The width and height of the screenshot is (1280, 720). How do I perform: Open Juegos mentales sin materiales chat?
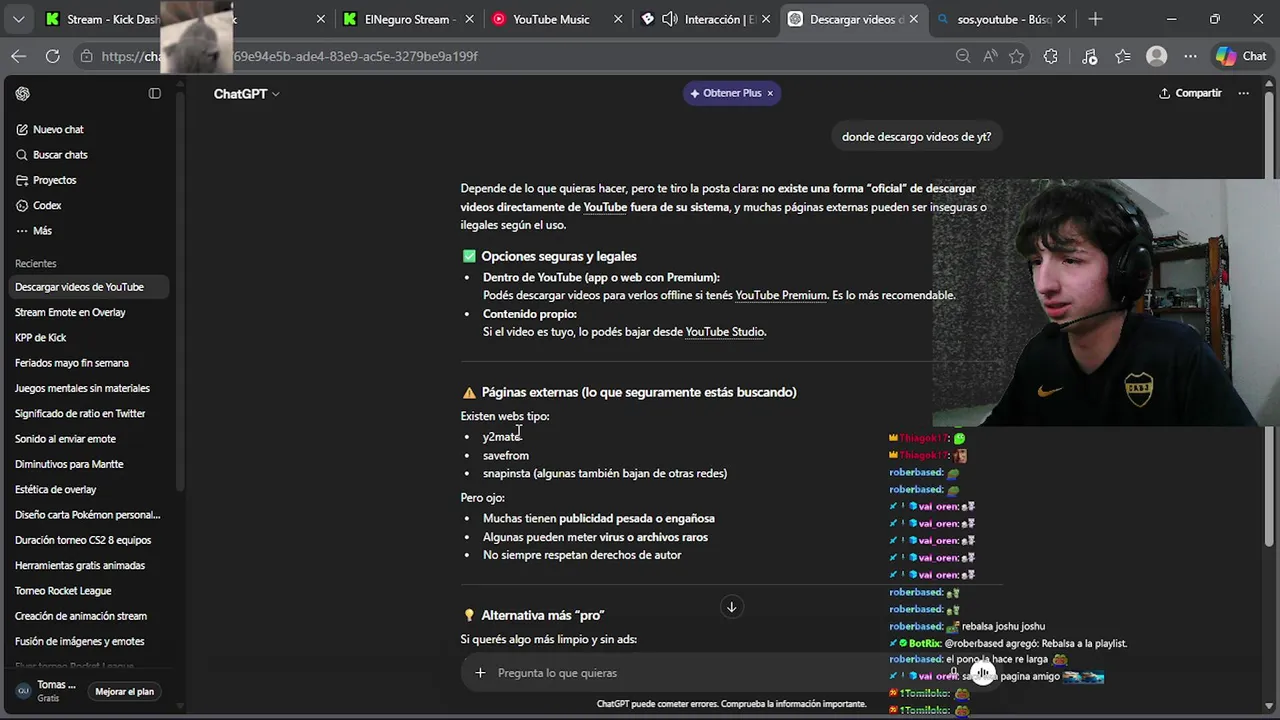[86, 388]
